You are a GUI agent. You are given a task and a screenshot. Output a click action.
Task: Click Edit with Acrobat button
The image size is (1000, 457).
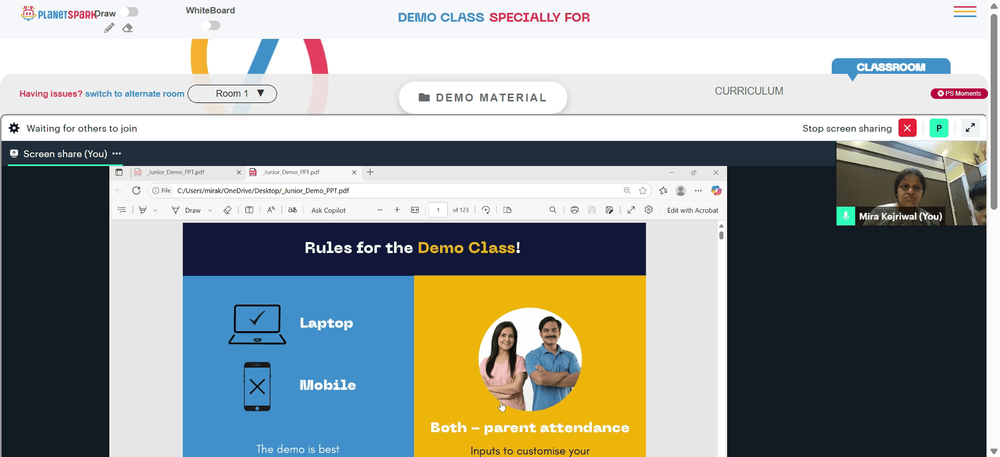693,210
